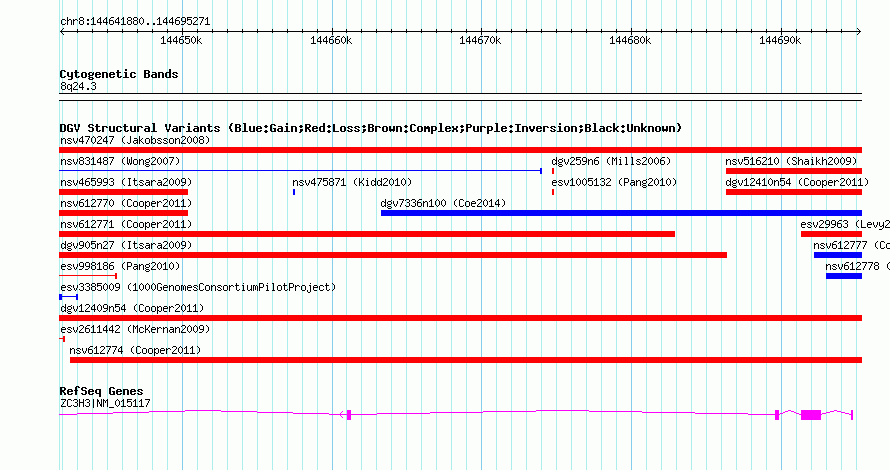The width and height of the screenshot is (890, 470).
Task: Open dgv259n6 (Mills2006) variant label
Action: click(611, 161)
